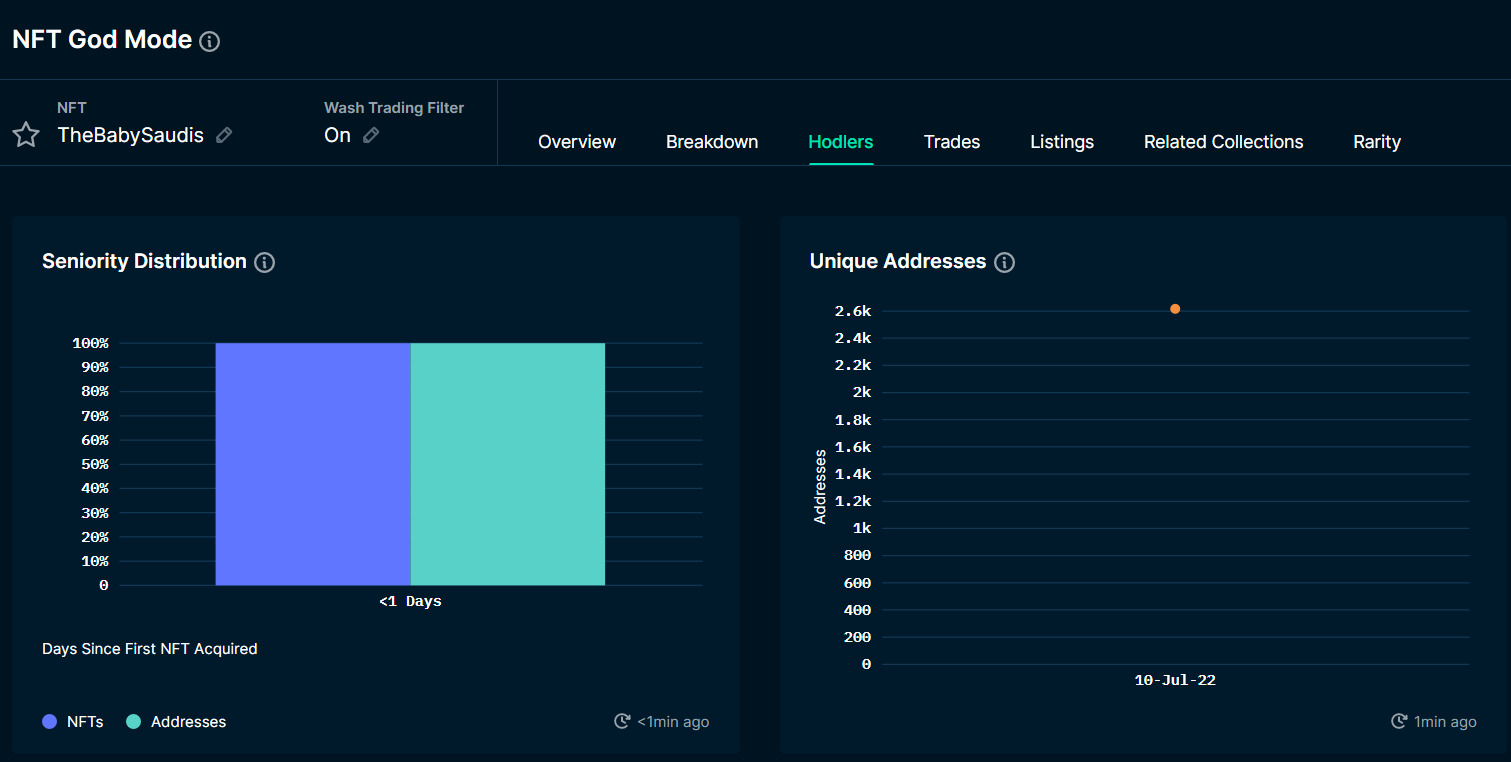Click the vertical Addresses axis title
This screenshot has height=762, width=1511.
(x=820, y=487)
